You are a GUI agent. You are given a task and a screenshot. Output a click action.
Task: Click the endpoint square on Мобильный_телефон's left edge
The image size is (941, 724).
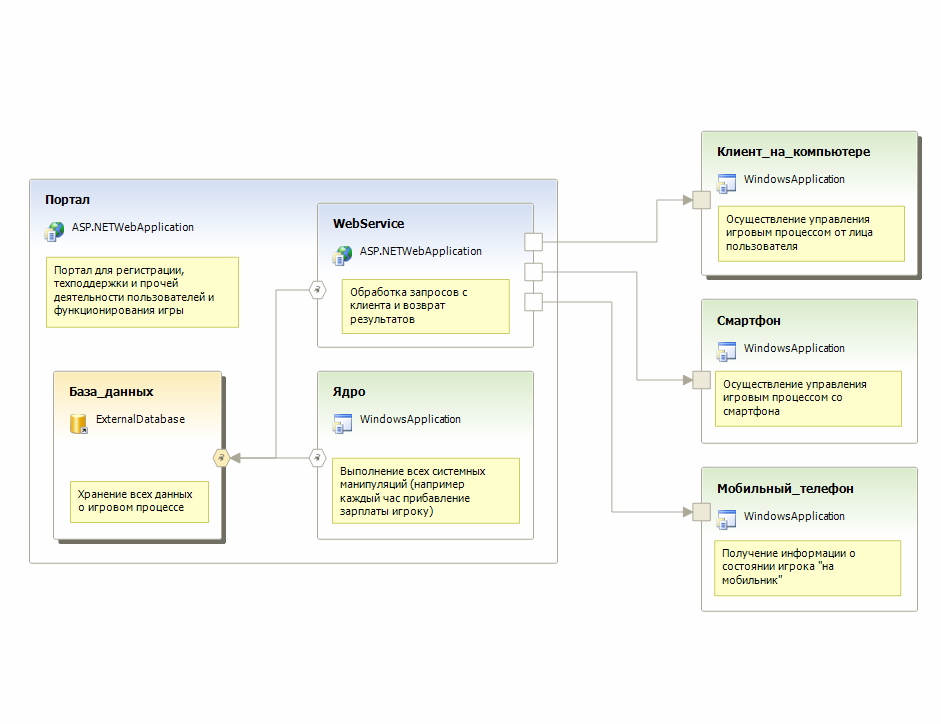pyautogui.click(x=701, y=513)
